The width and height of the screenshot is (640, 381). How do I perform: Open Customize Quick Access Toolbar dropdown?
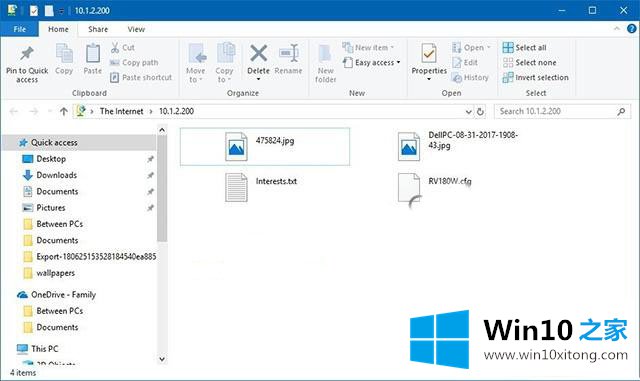62,11
